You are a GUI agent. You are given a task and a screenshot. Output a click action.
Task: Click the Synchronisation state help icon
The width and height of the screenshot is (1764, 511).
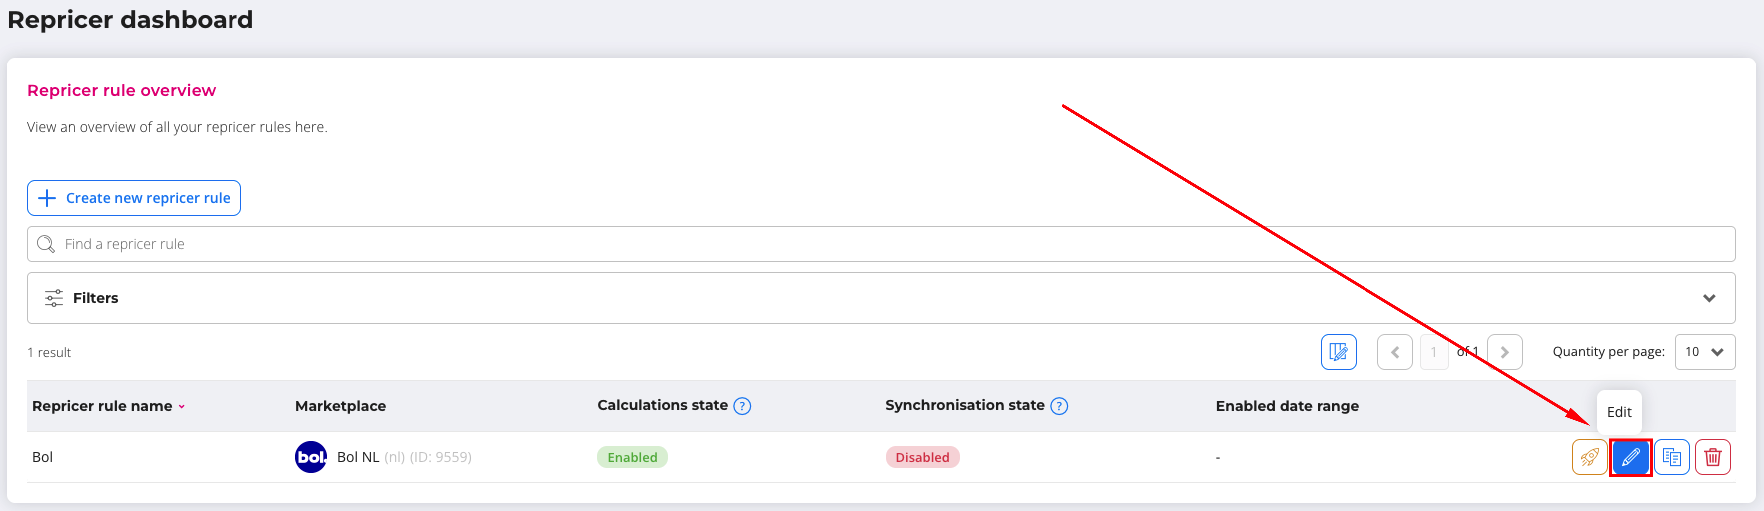[x=1059, y=406]
